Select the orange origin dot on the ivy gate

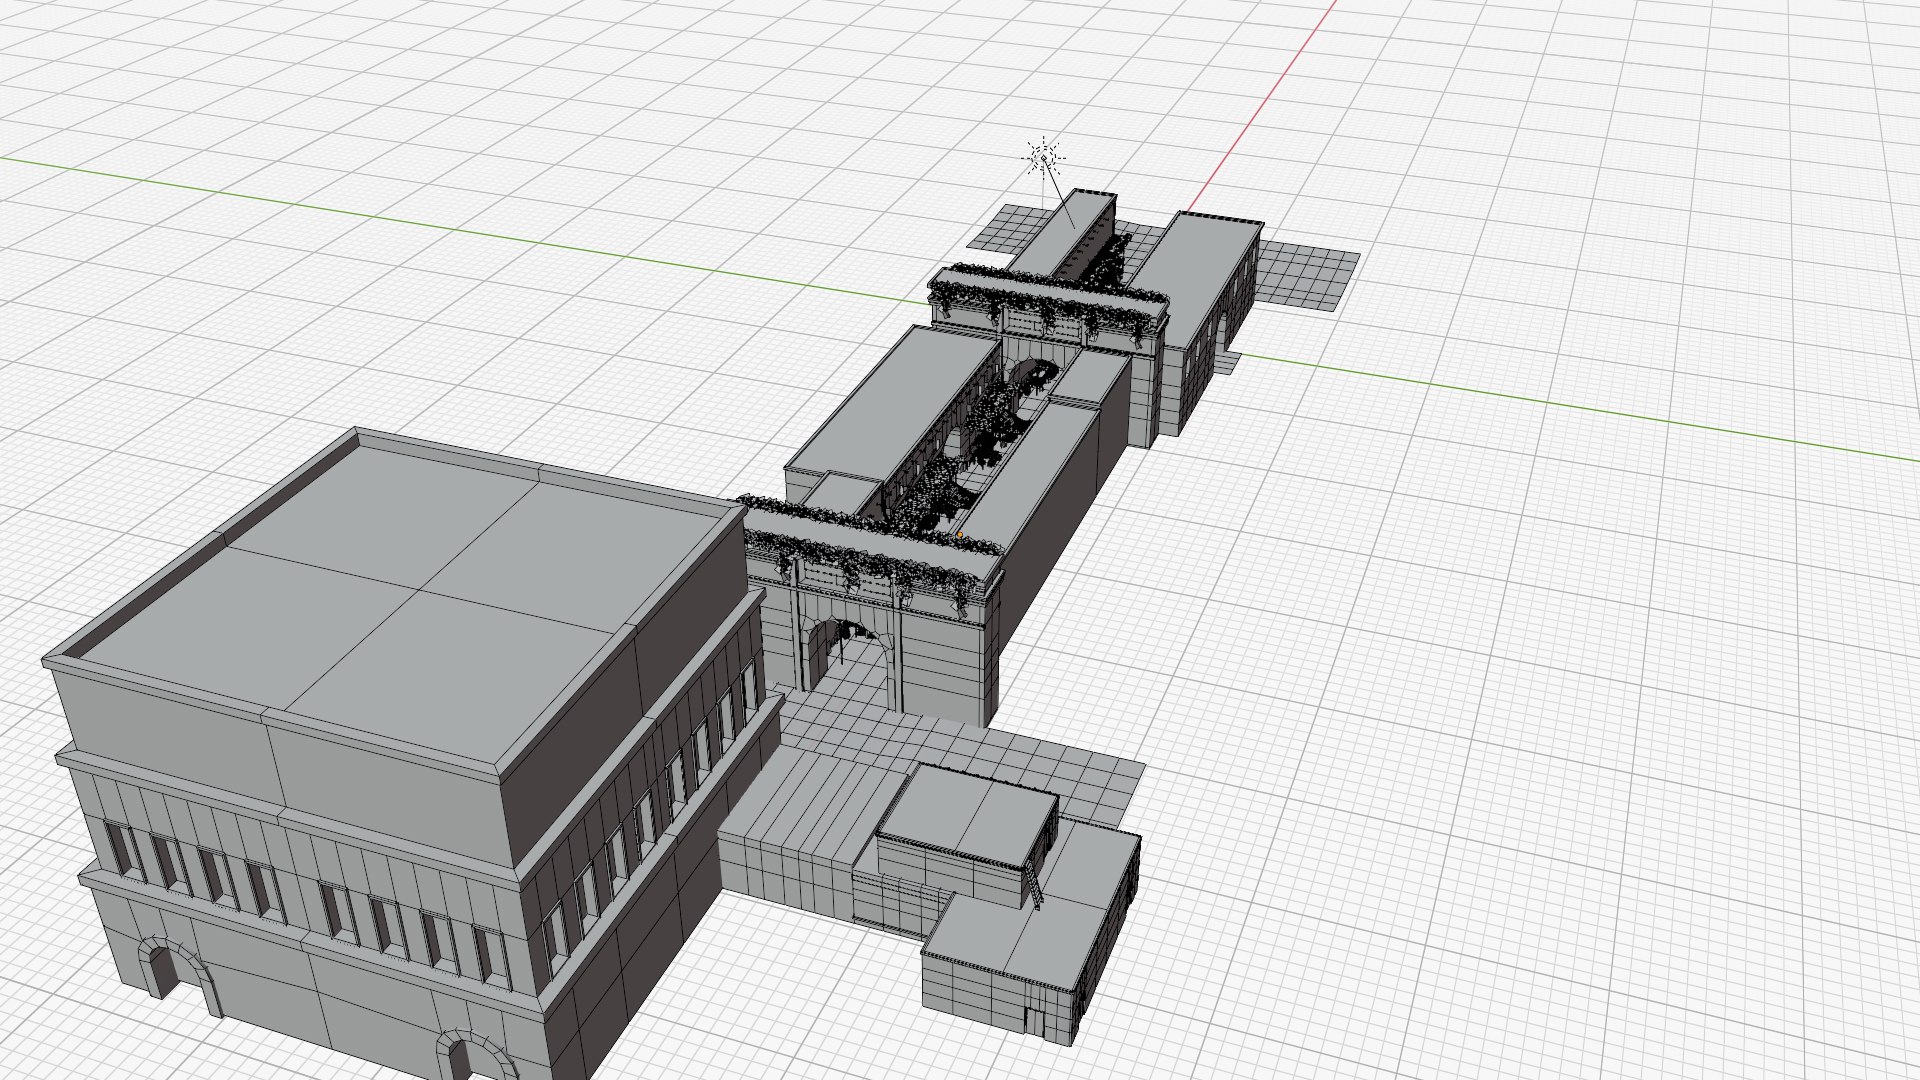pyautogui.click(x=959, y=536)
